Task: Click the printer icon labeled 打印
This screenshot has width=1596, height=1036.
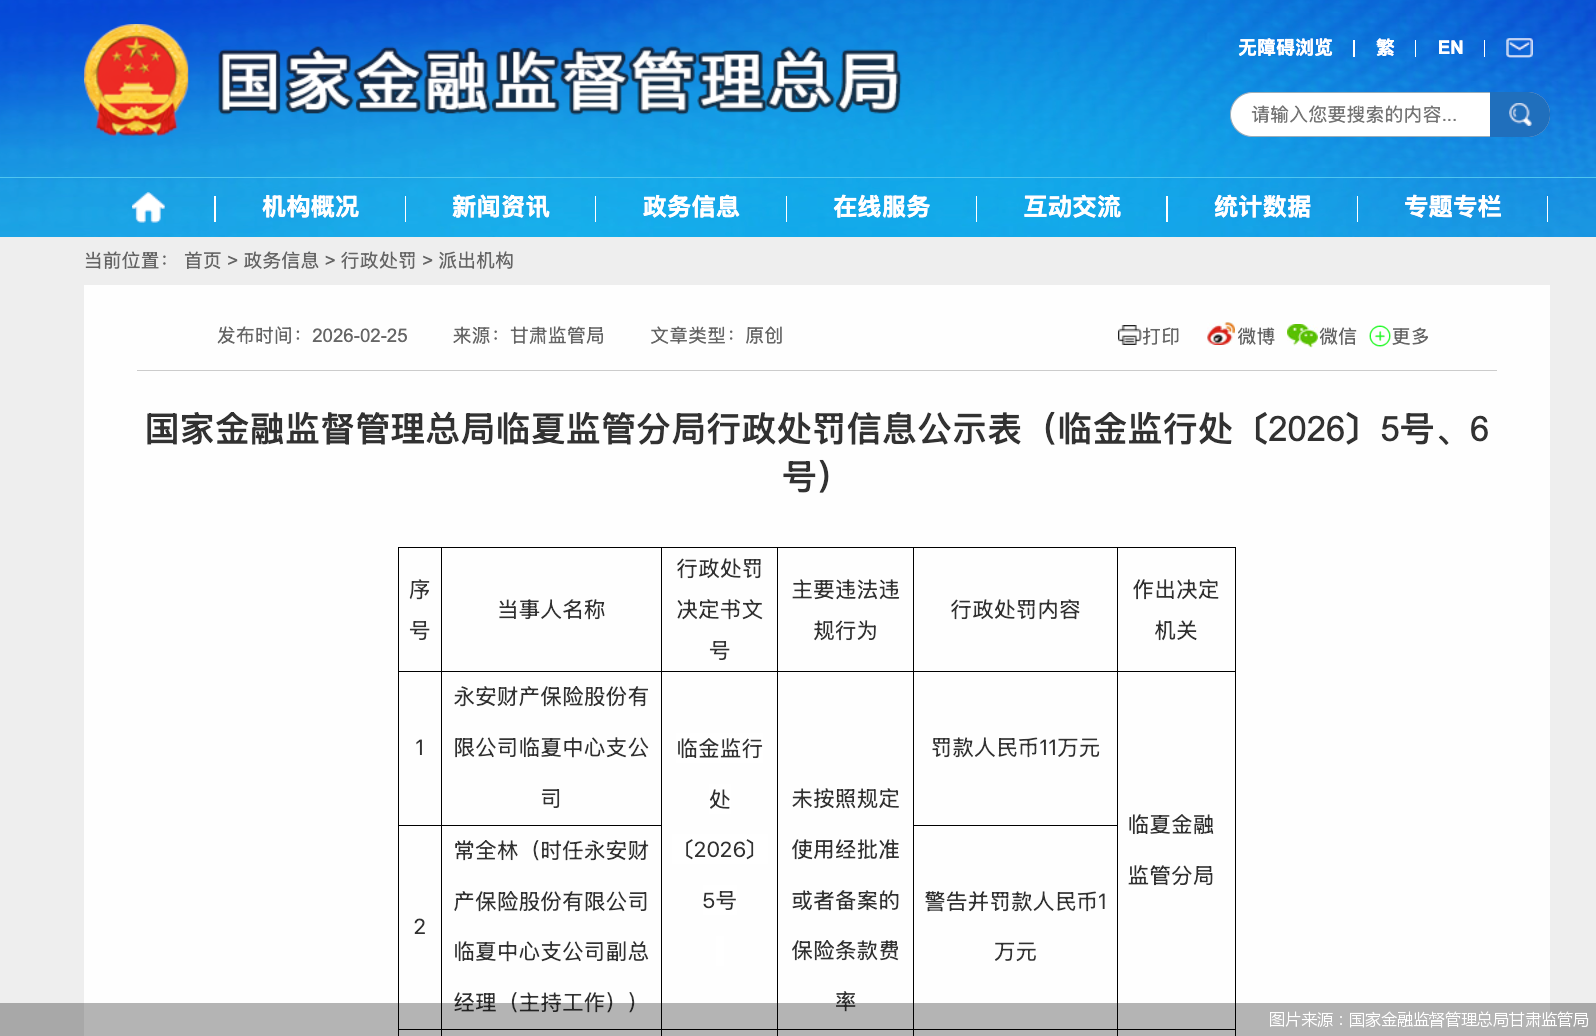Action: click(x=1129, y=336)
